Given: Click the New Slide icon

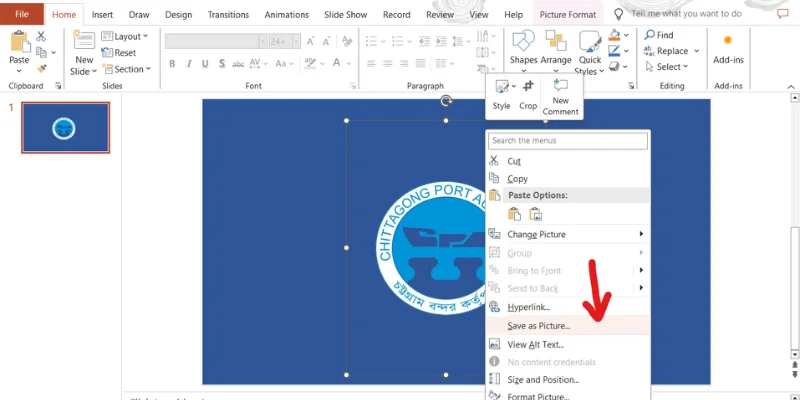Looking at the screenshot, I should pos(84,40).
